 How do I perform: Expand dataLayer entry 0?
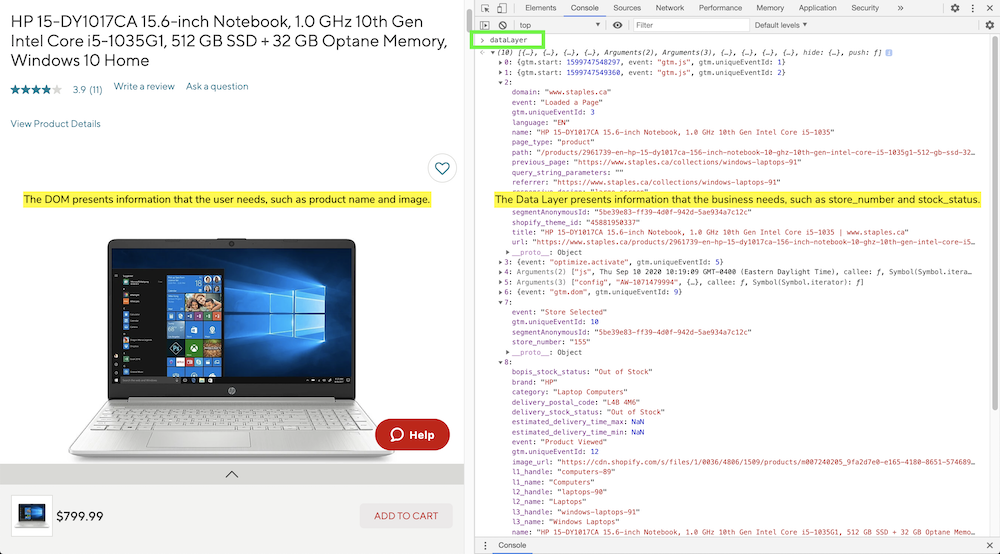(x=501, y=62)
